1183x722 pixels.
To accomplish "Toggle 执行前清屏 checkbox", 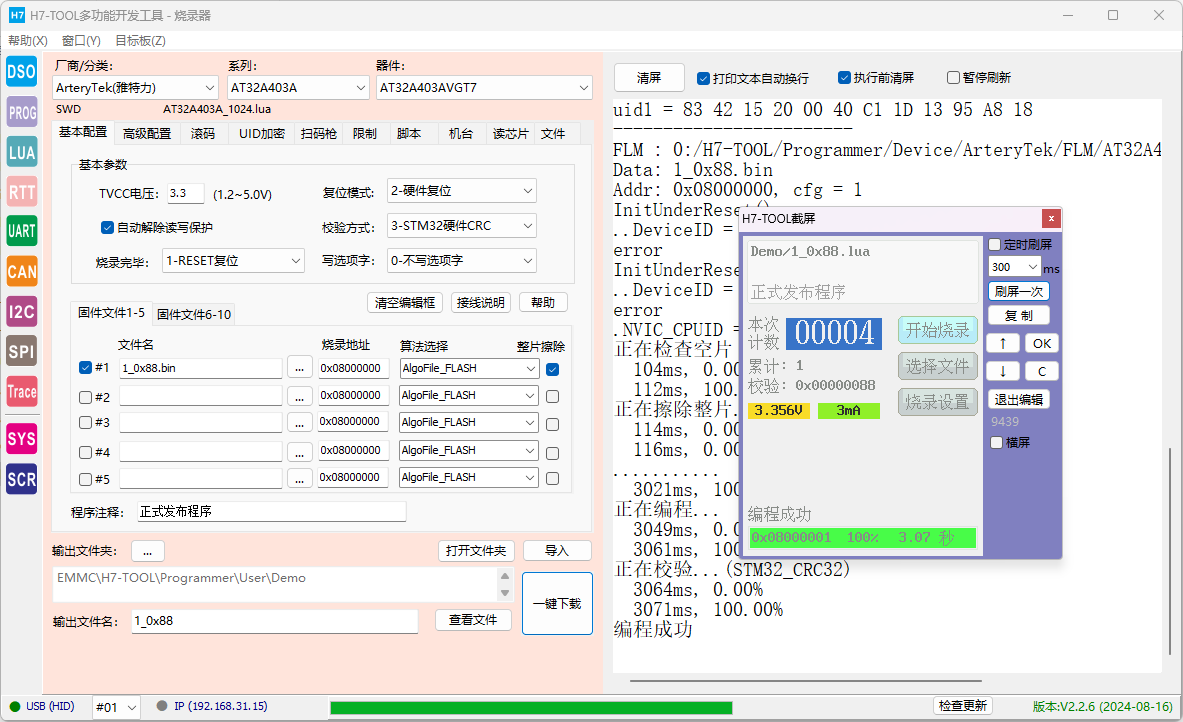I will point(844,77).
